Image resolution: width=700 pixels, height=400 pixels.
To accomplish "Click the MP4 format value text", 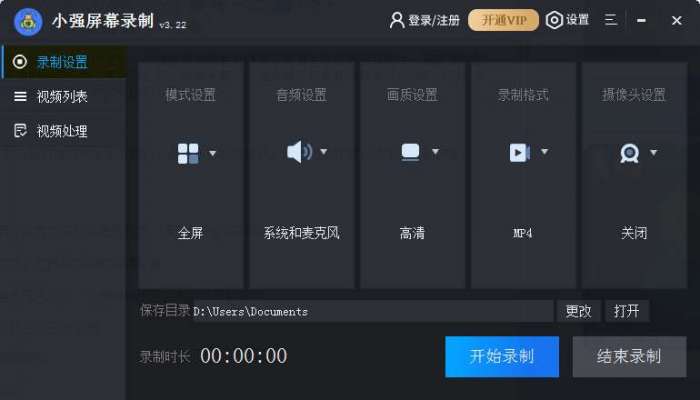I will (x=522, y=233).
